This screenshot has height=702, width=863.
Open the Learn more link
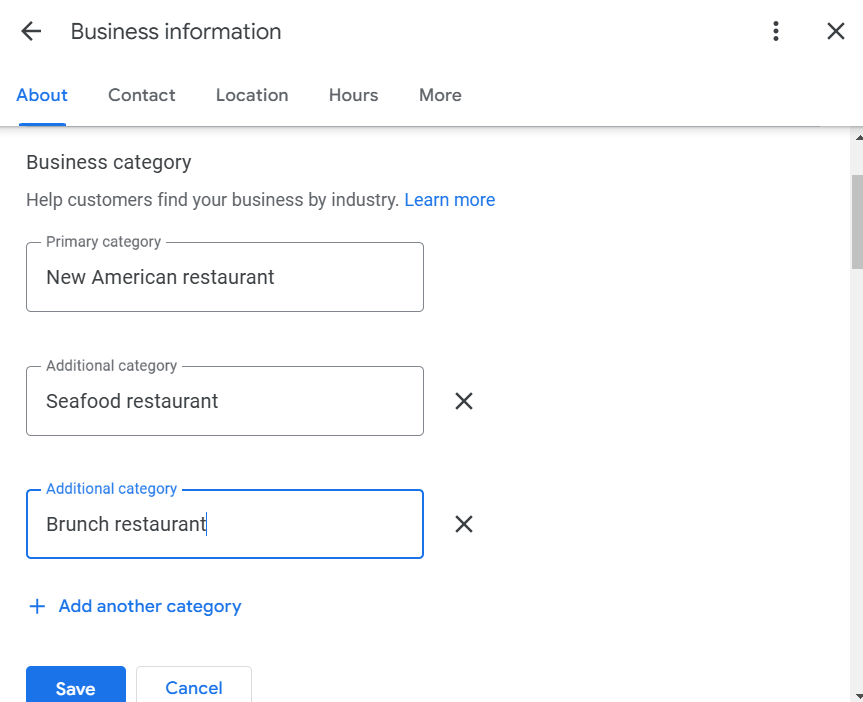450,200
